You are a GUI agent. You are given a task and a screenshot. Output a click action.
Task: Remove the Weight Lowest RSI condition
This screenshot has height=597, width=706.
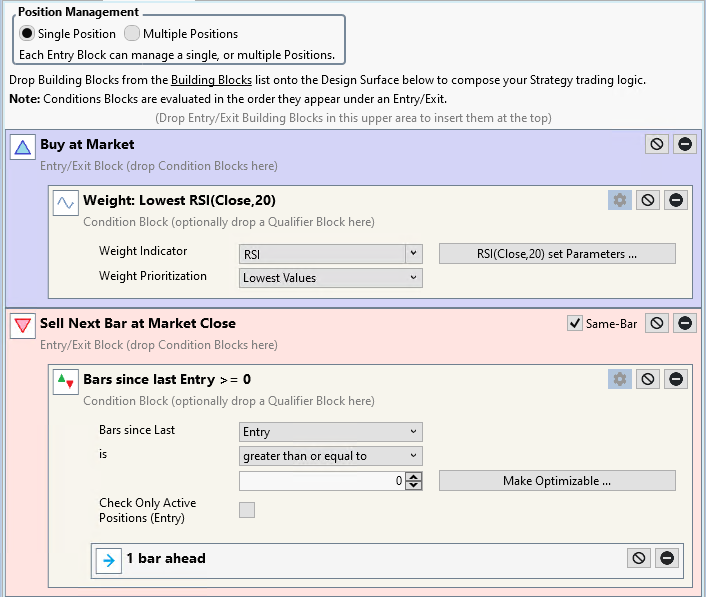(x=676, y=200)
